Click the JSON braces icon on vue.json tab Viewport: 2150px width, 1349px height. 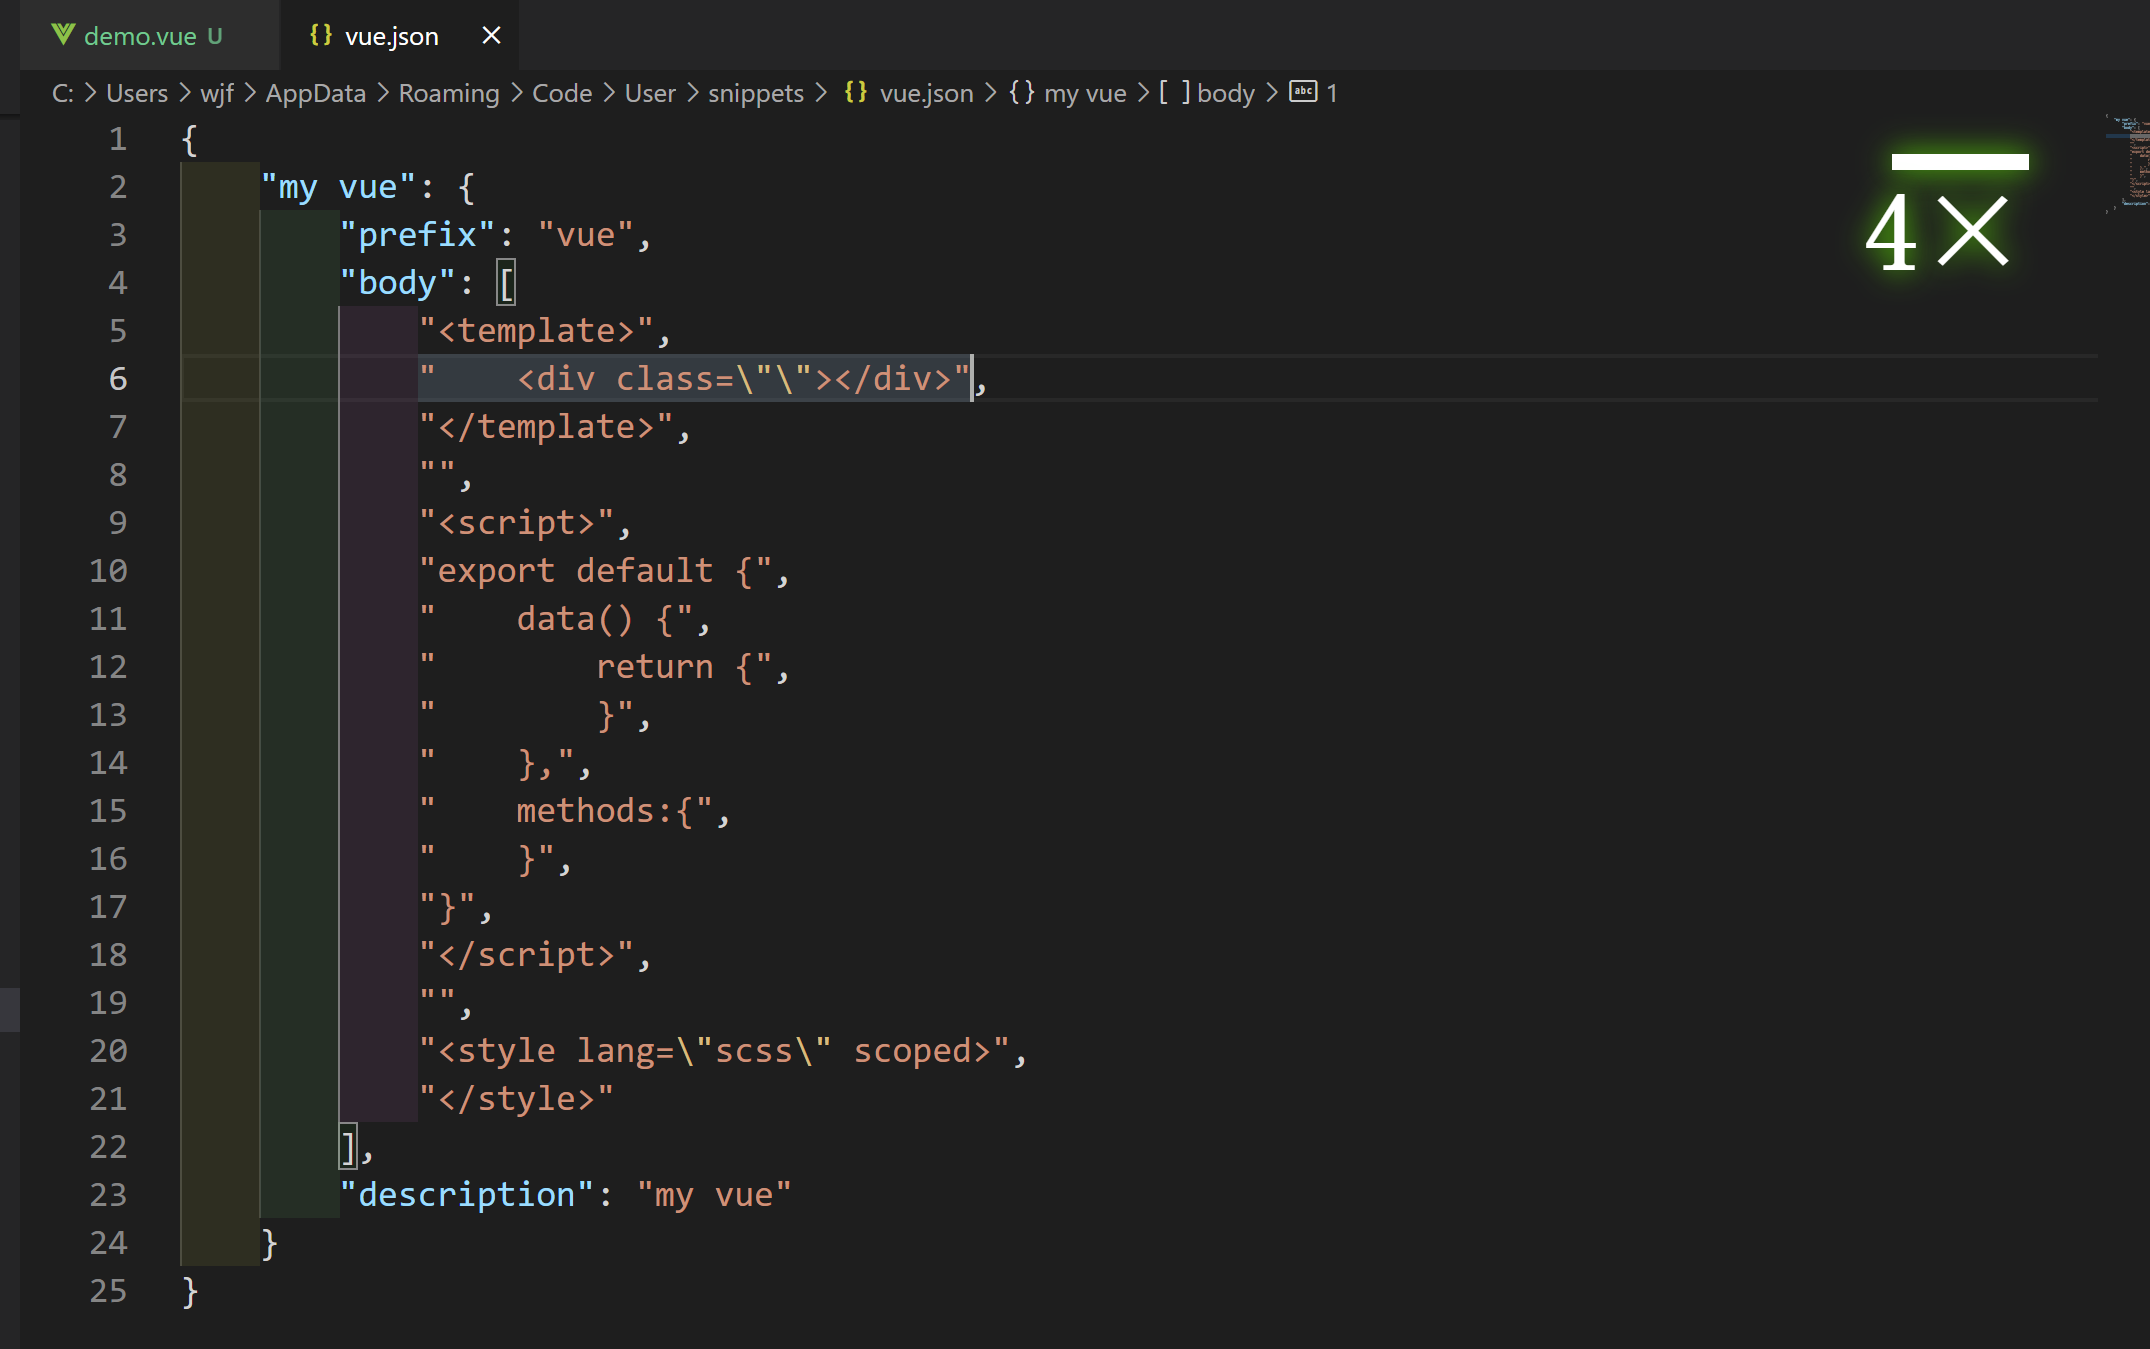(320, 36)
